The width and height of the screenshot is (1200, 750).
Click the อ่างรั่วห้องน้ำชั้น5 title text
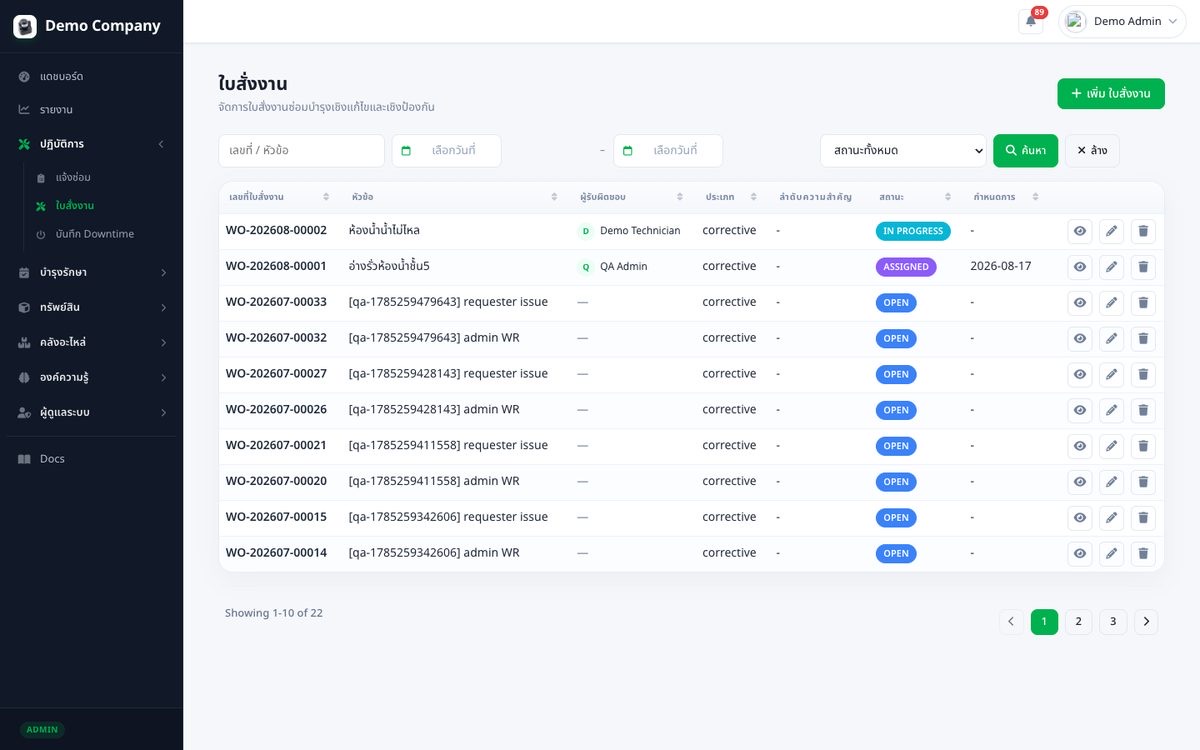click(x=389, y=267)
